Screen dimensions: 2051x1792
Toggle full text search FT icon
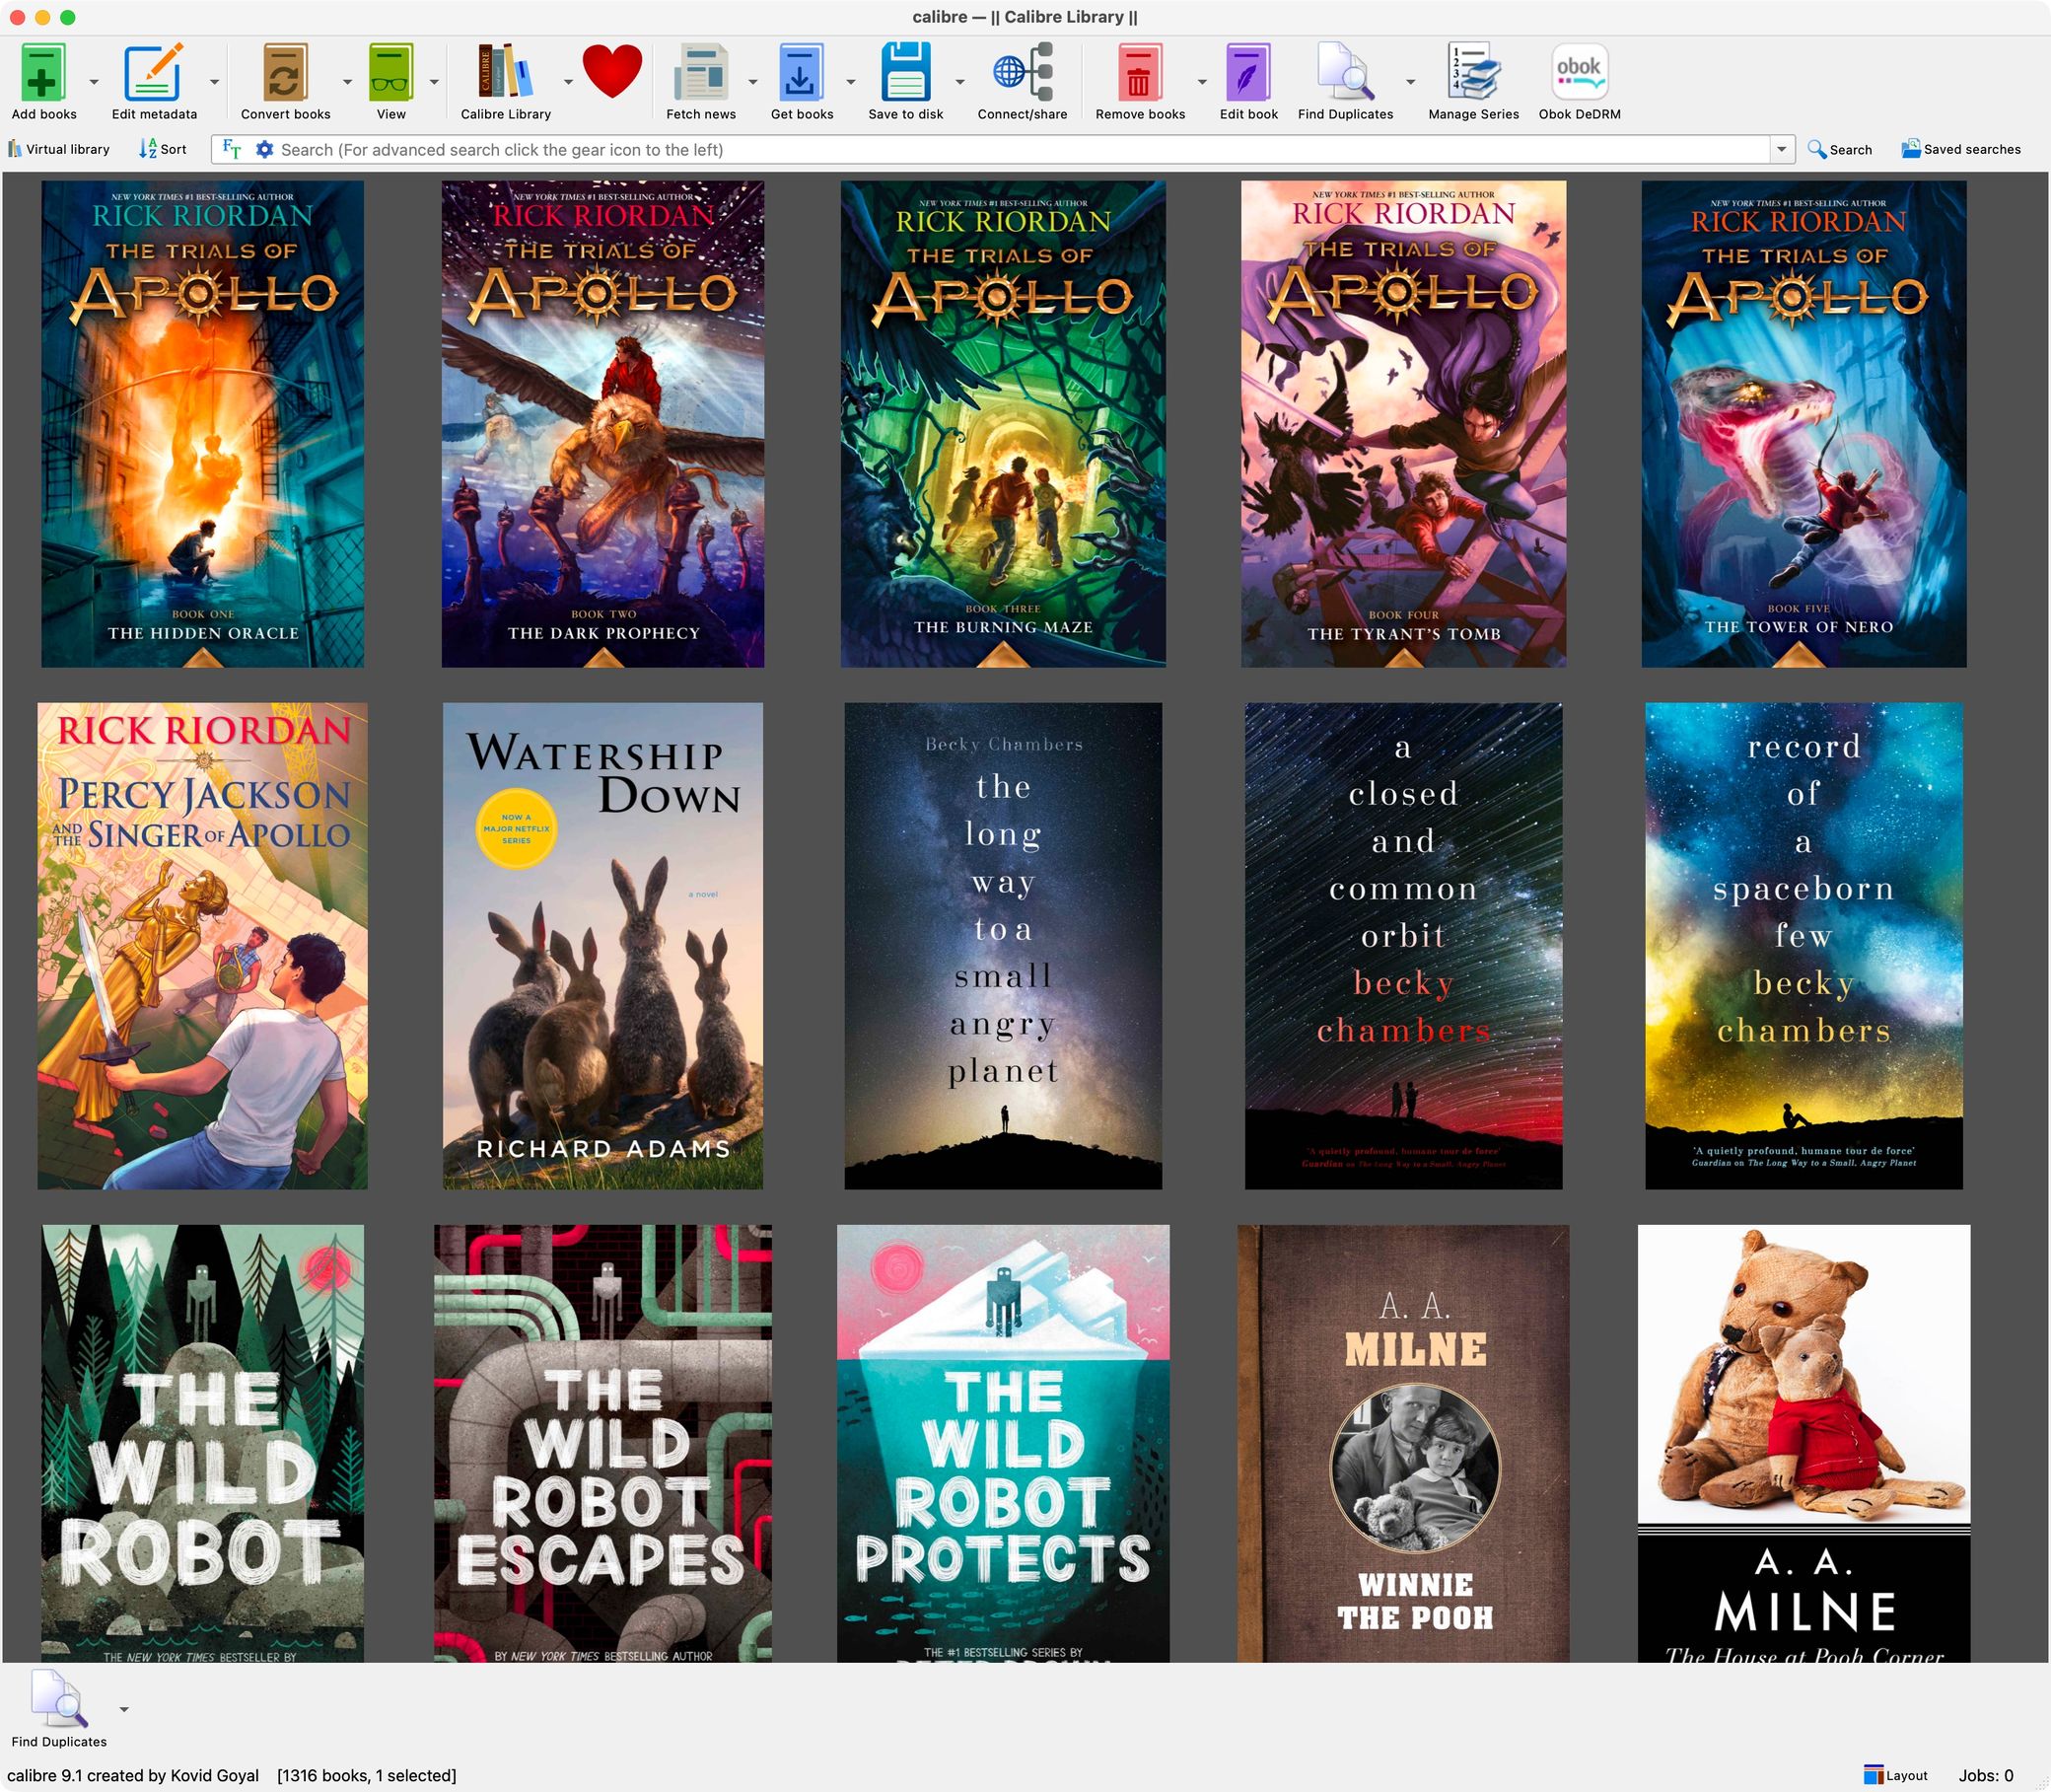(x=232, y=149)
